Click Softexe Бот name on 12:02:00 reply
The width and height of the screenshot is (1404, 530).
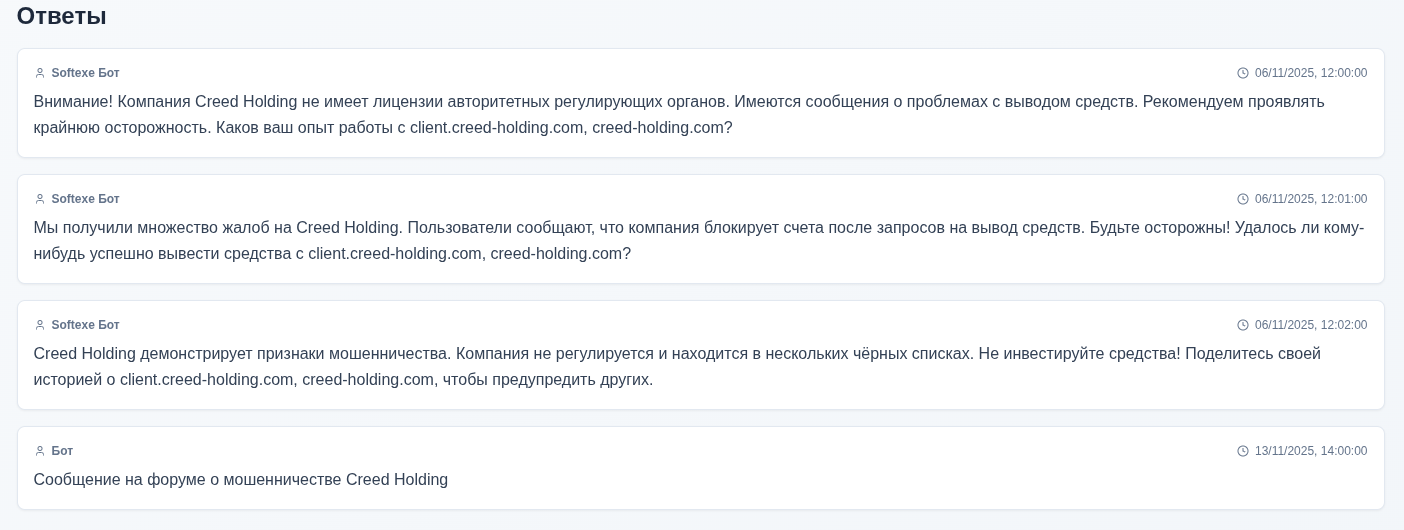(85, 325)
